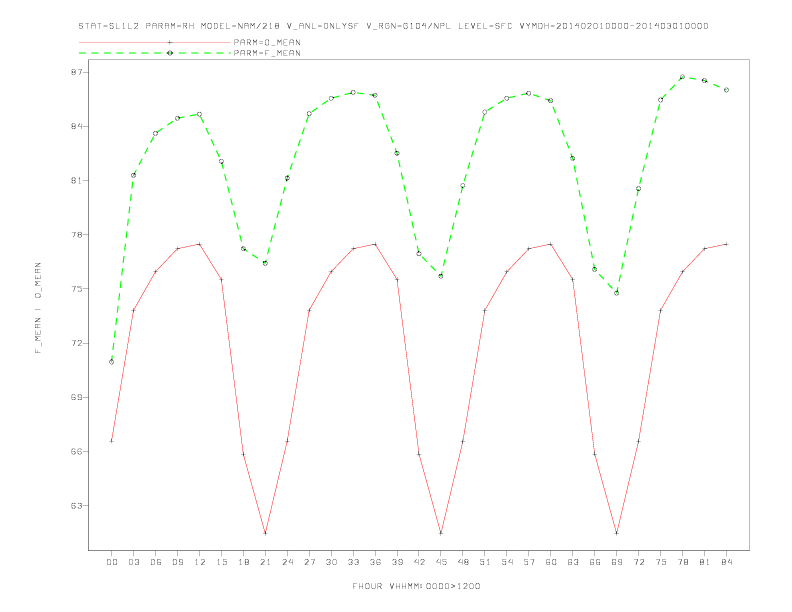Click x-axis tick label 39
Screen dimensions: 792x612
[x=397, y=562]
